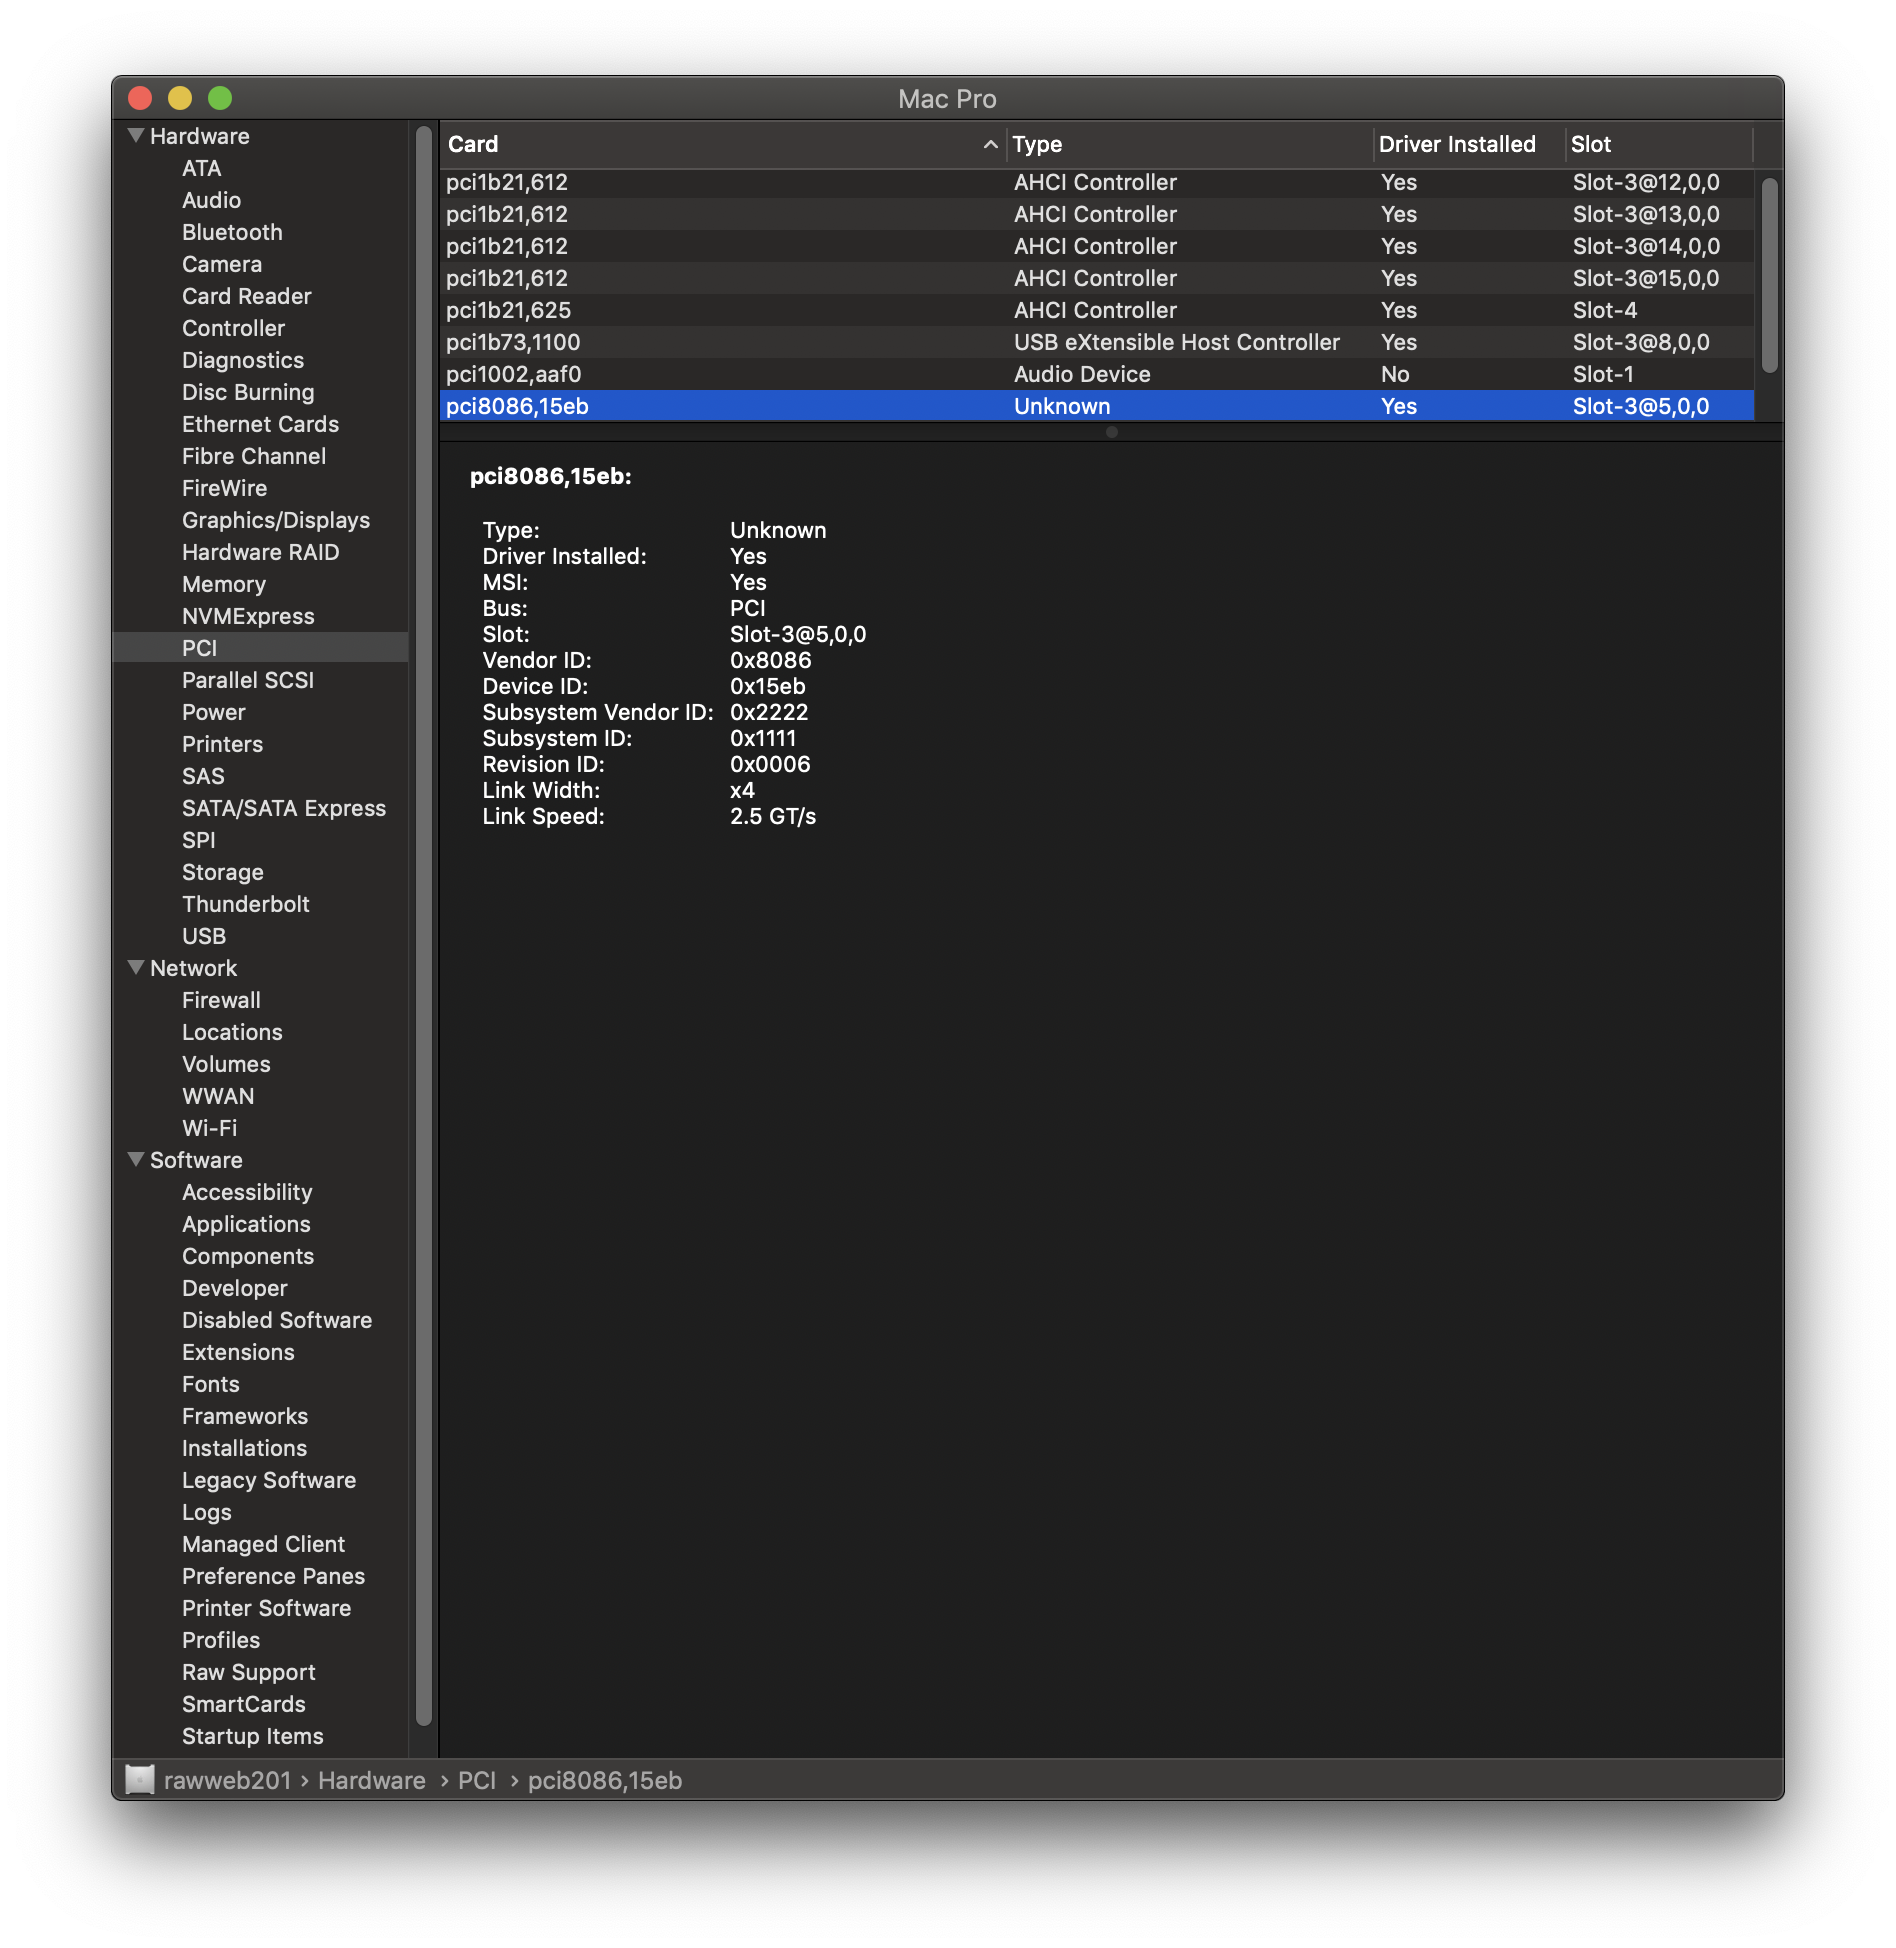Select Disabled Software in sidebar

coord(277,1320)
